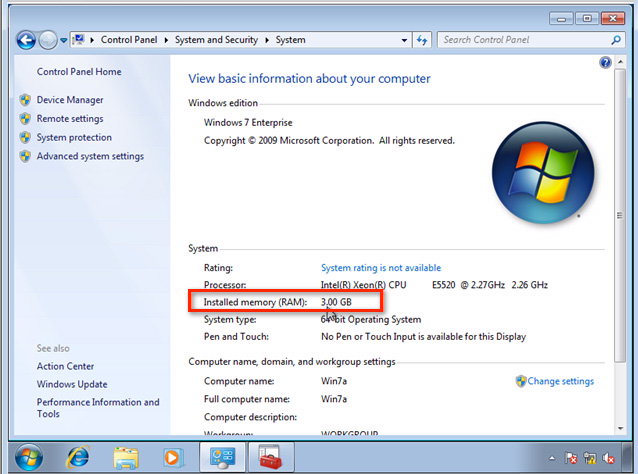Click the Action Center flag tray icon
The height and width of the screenshot is (474, 638).
pyautogui.click(x=571, y=458)
